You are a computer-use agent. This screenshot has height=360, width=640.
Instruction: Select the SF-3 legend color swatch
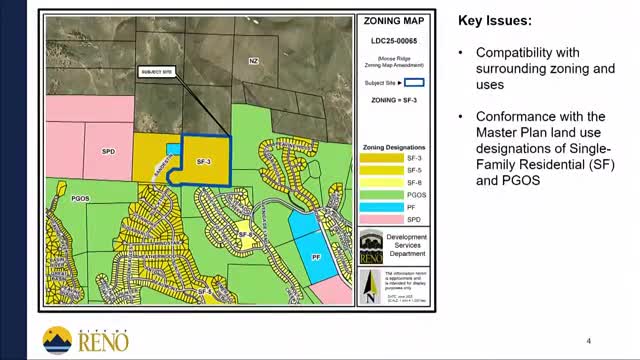382,158
